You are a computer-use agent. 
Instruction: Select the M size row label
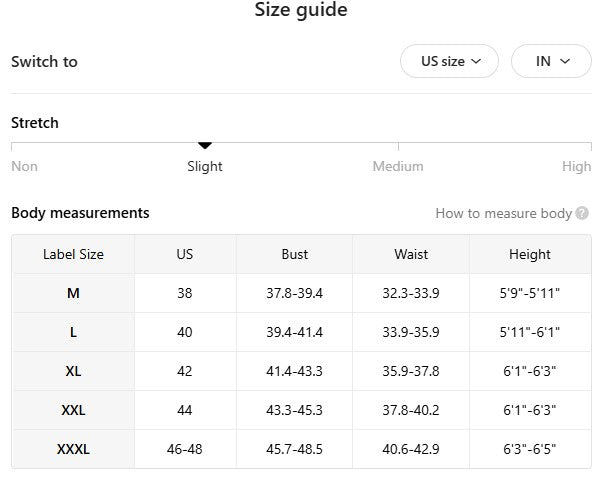click(x=73, y=293)
